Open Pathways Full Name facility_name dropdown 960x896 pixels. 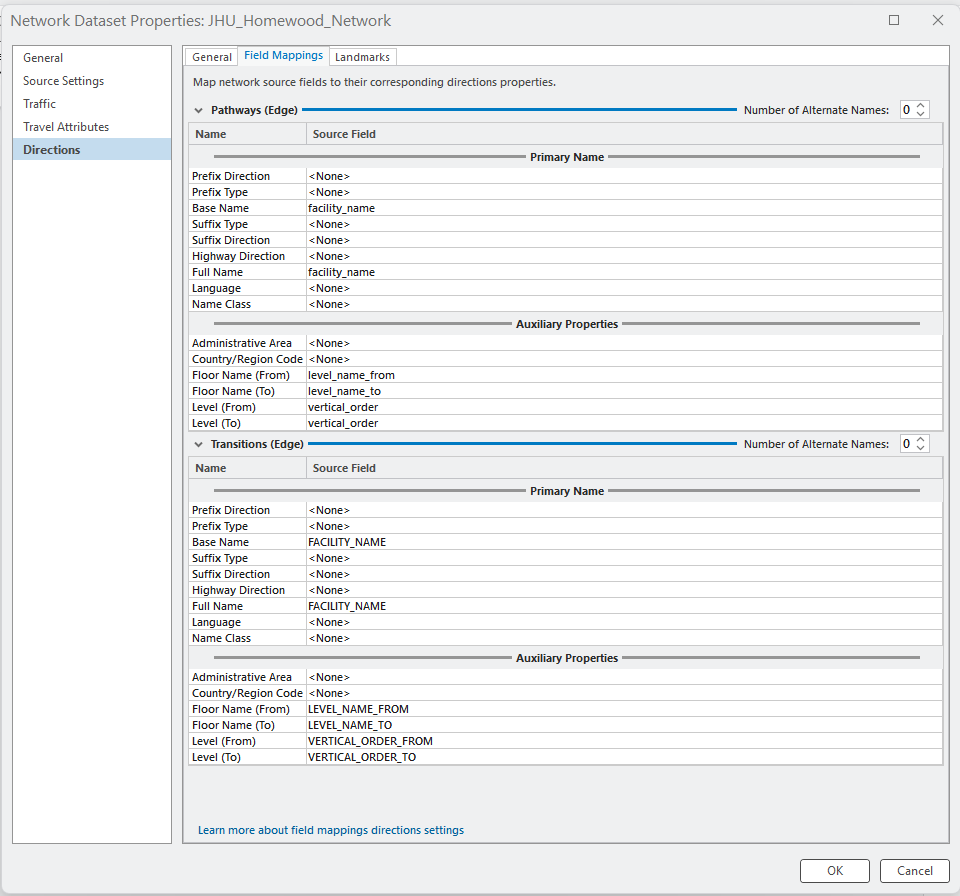coord(624,272)
